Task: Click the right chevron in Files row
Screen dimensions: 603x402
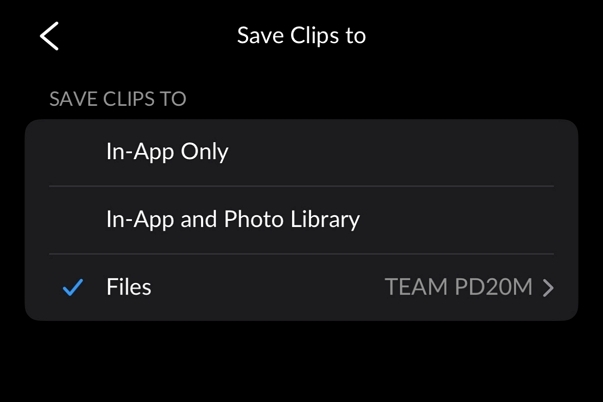Action: click(x=548, y=288)
